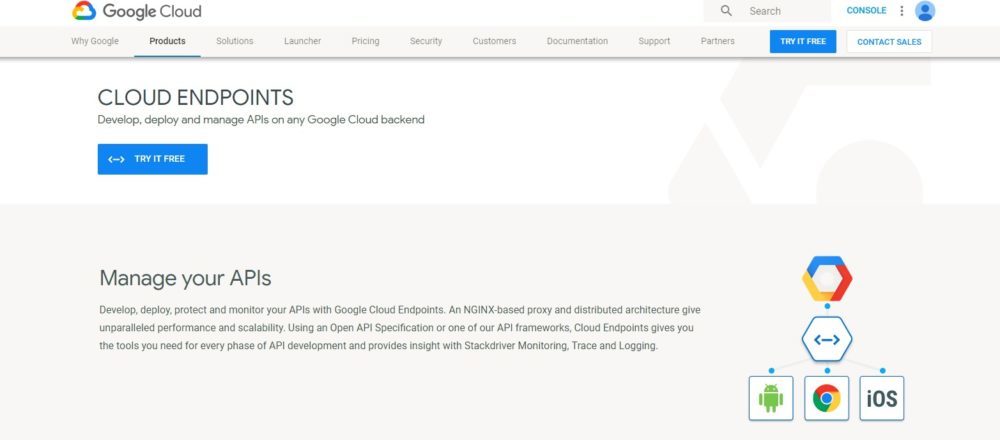Viewport: 1000px width, 440px height.
Task: Open the Pricing section
Action: [x=365, y=41]
